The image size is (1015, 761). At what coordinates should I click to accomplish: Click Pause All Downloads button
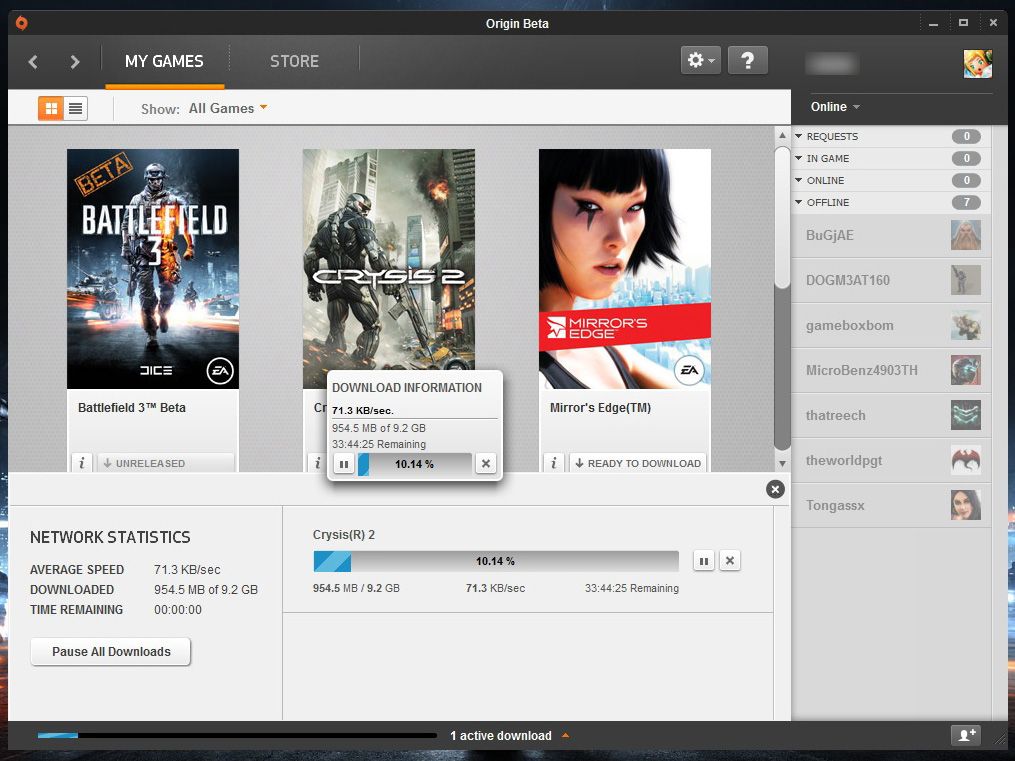(111, 651)
